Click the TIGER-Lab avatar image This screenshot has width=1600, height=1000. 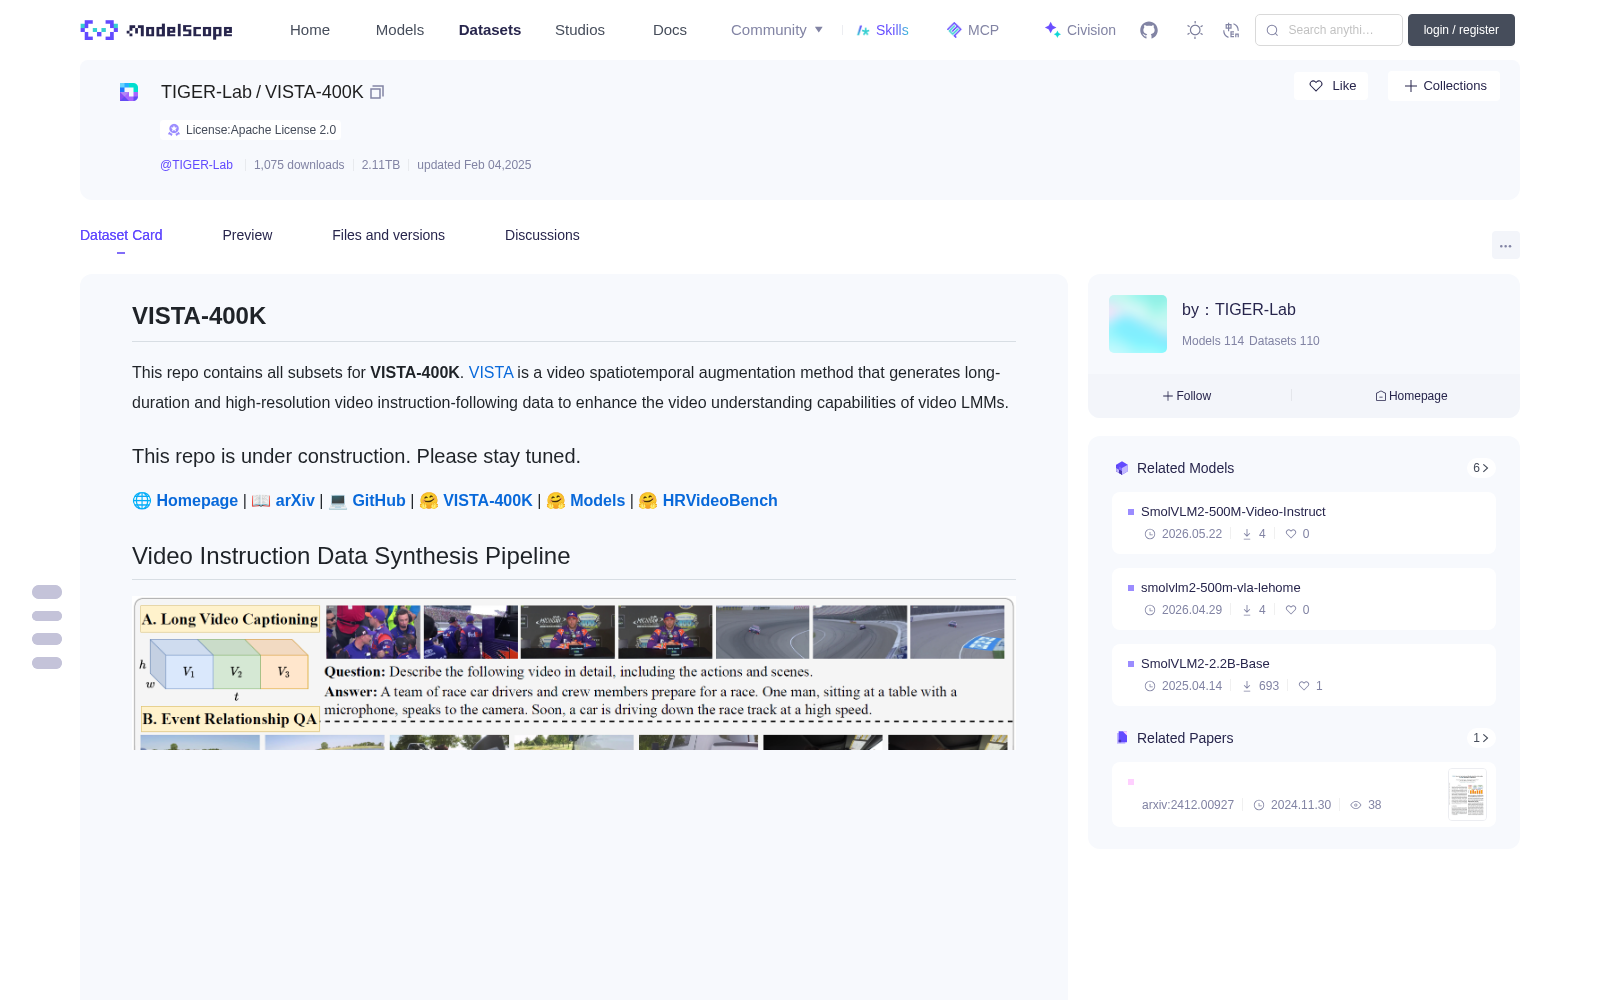click(1138, 324)
